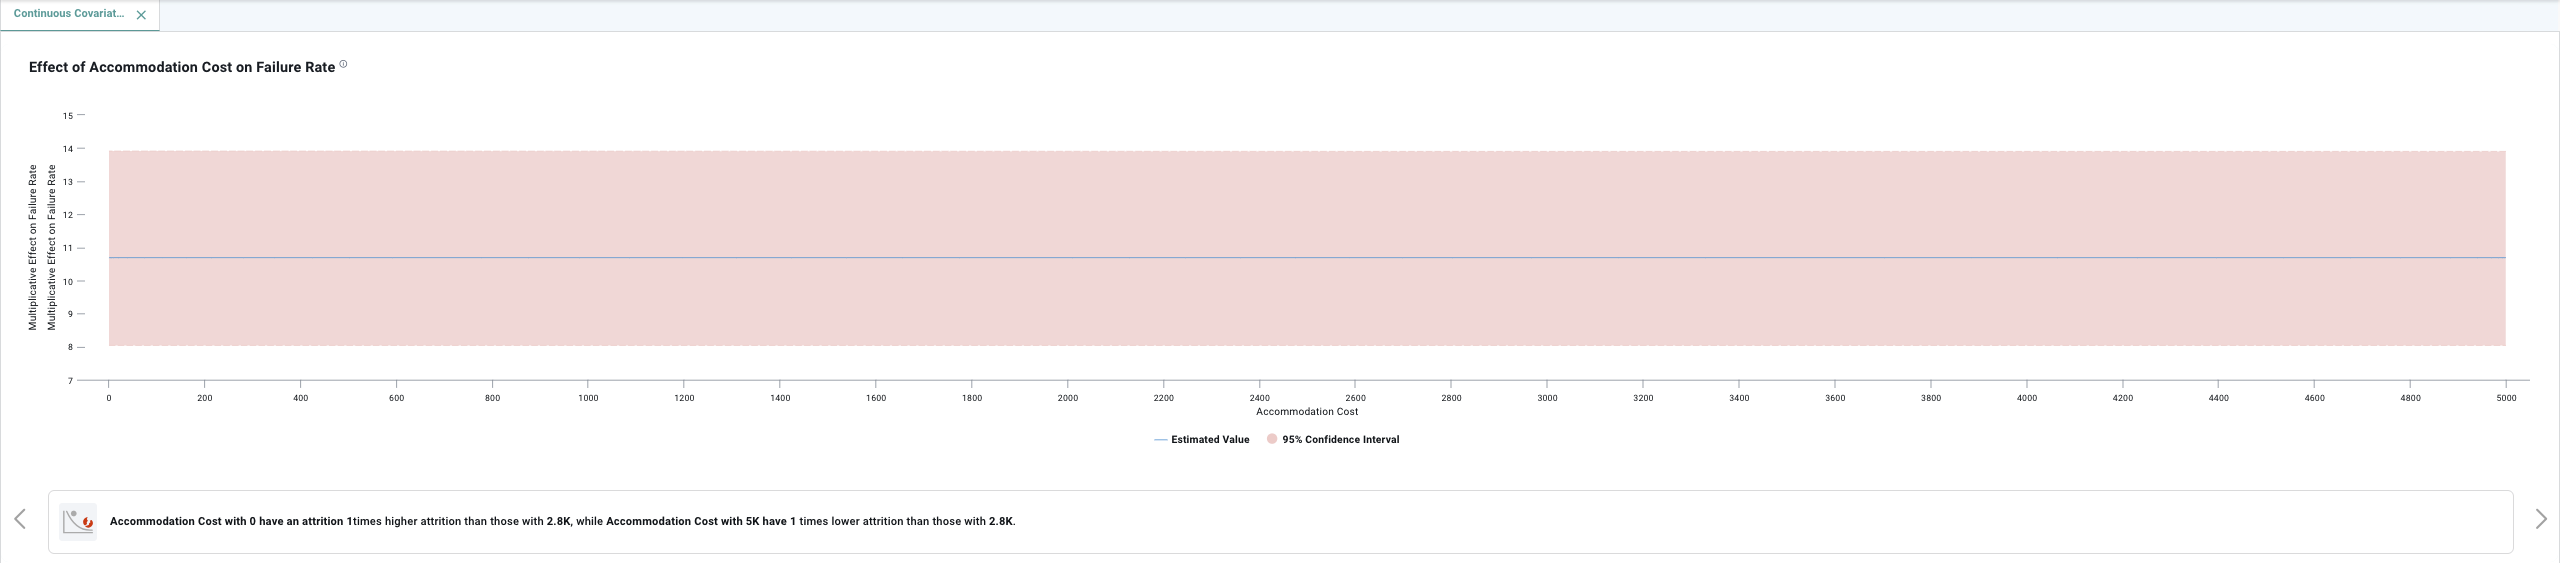
Task: Click the Multiplicative Effect on Failure Rate y-axis title
Action: tap(33, 247)
